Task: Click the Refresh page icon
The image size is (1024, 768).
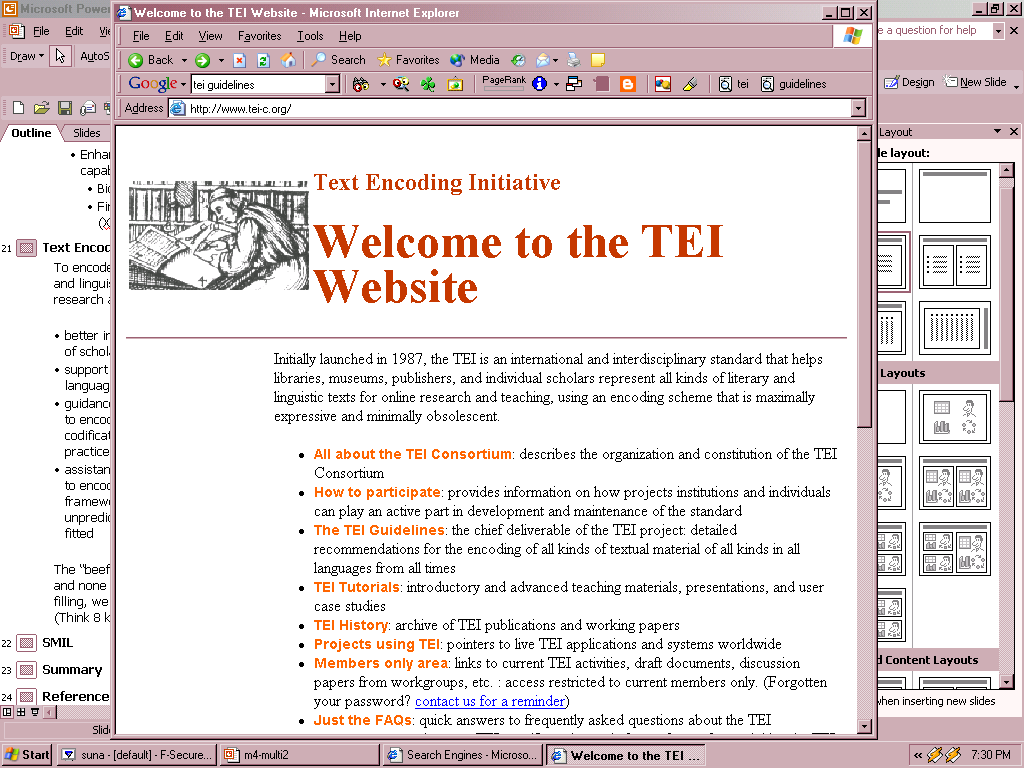Action: (264, 60)
